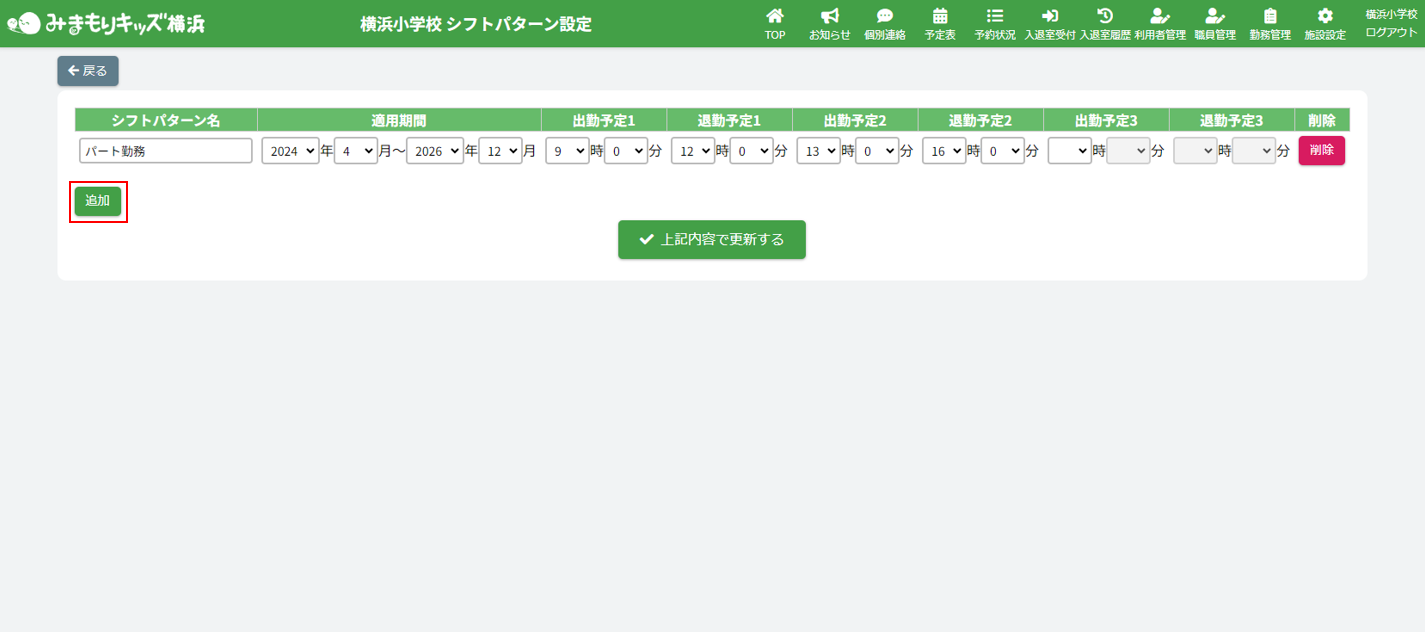
Task: Open 個別連絡 chat bubble icon
Action: coord(884,17)
